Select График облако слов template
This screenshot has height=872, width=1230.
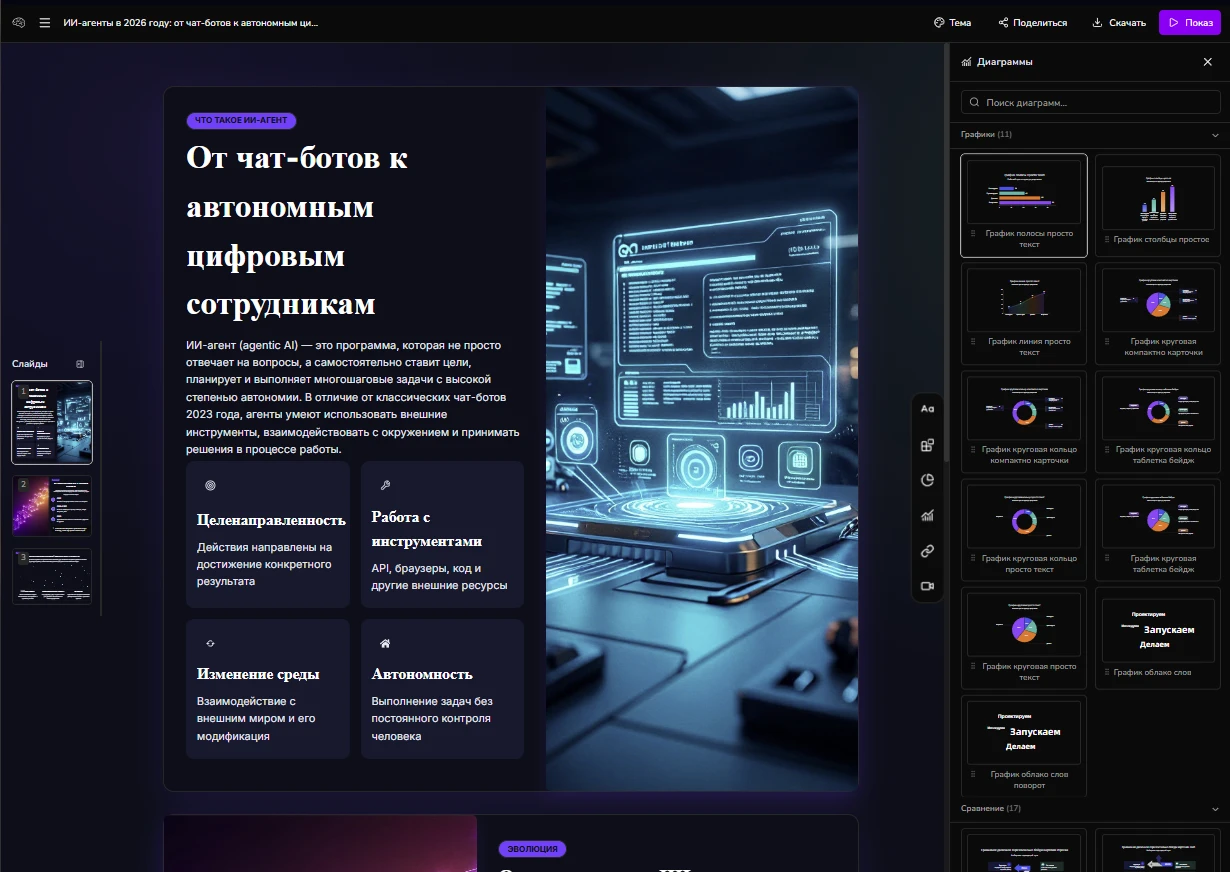point(1158,638)
